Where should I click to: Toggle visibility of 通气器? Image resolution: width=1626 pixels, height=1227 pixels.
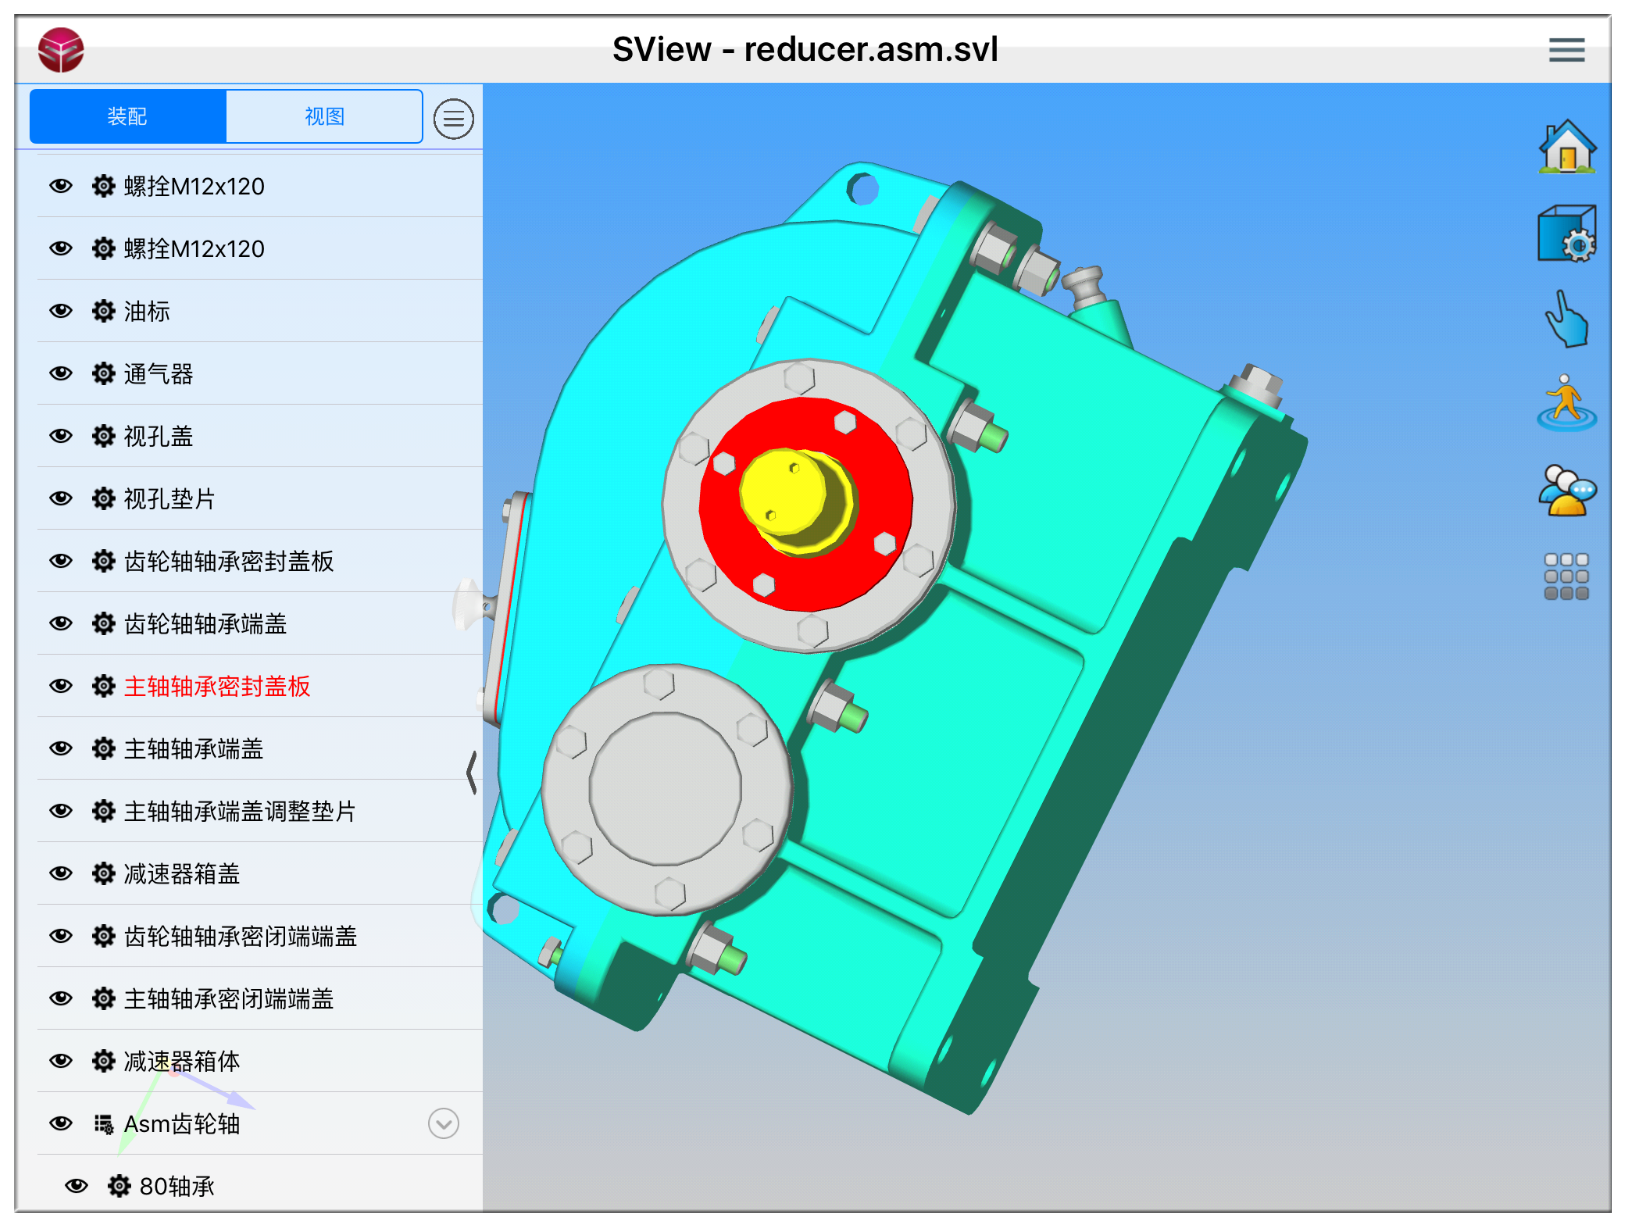61,373
